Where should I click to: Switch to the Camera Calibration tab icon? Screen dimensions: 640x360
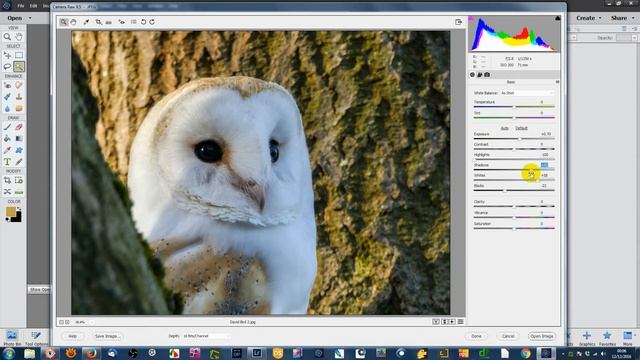pos(487,75)
